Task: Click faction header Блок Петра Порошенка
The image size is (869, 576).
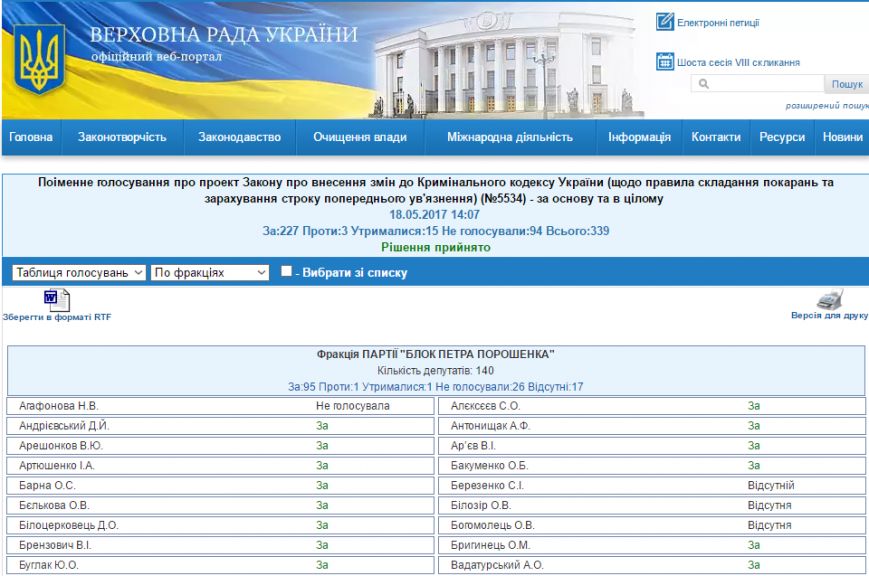Action: [x=436, y=354]
